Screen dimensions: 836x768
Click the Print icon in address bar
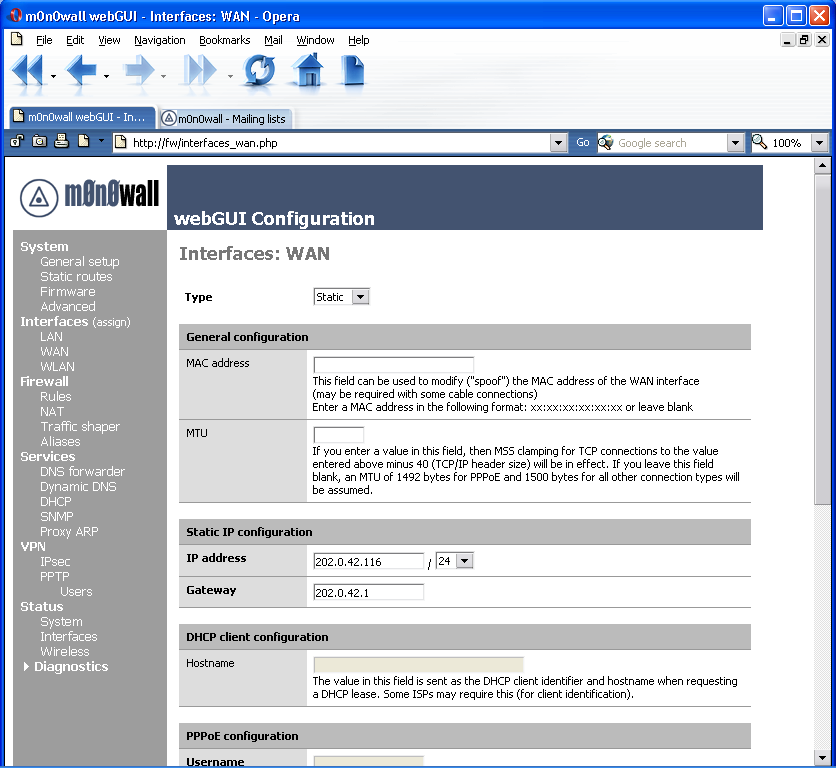(x=62, y=142)
